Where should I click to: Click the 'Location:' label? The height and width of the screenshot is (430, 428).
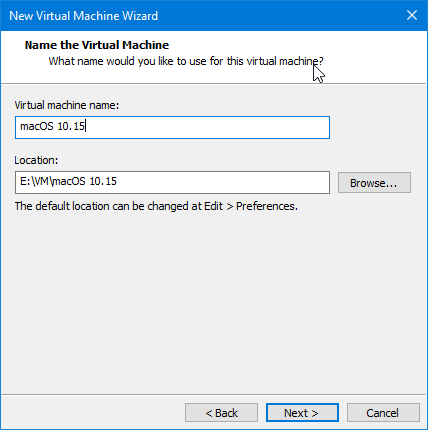pyautogui.click(x=36, y=160)
